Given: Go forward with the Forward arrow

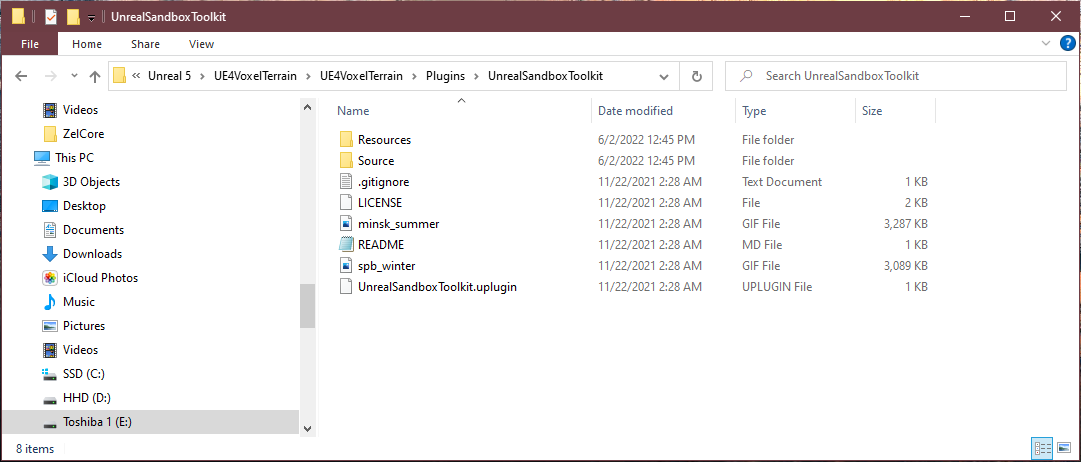Looking at the screenshot, I should tap(50, 76).
